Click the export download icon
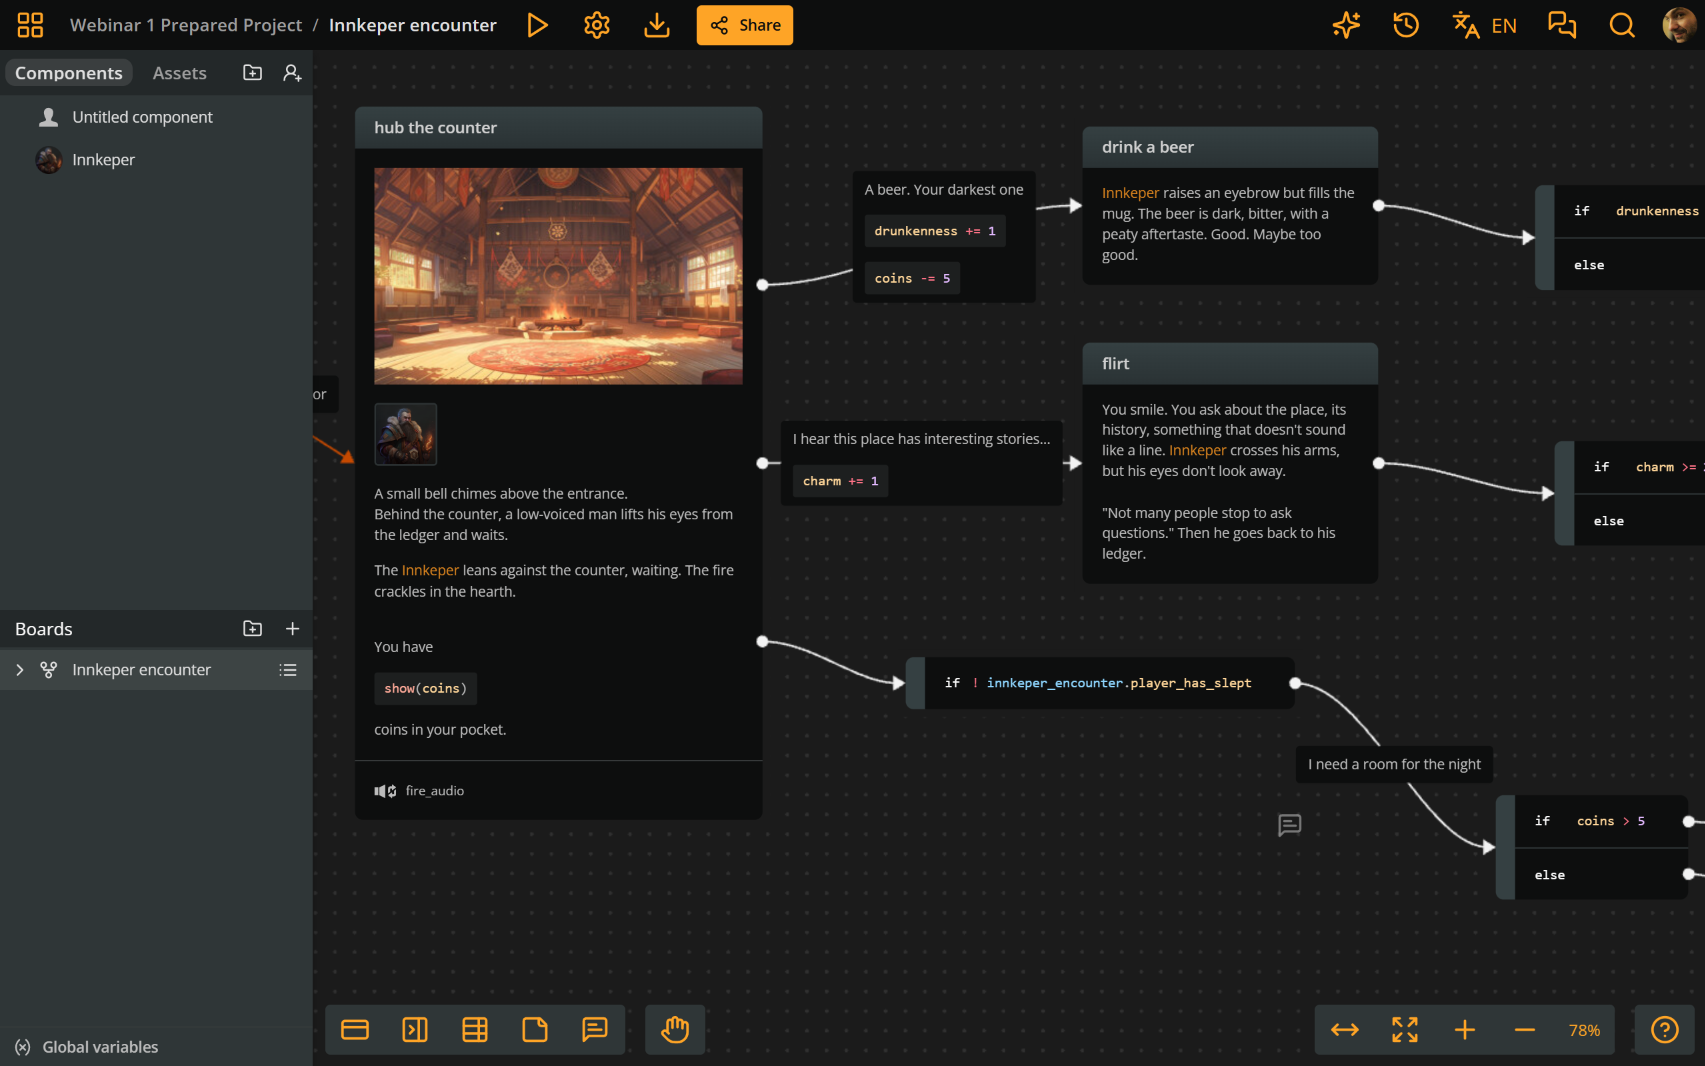1705x1066 pixels. point(657,25)
